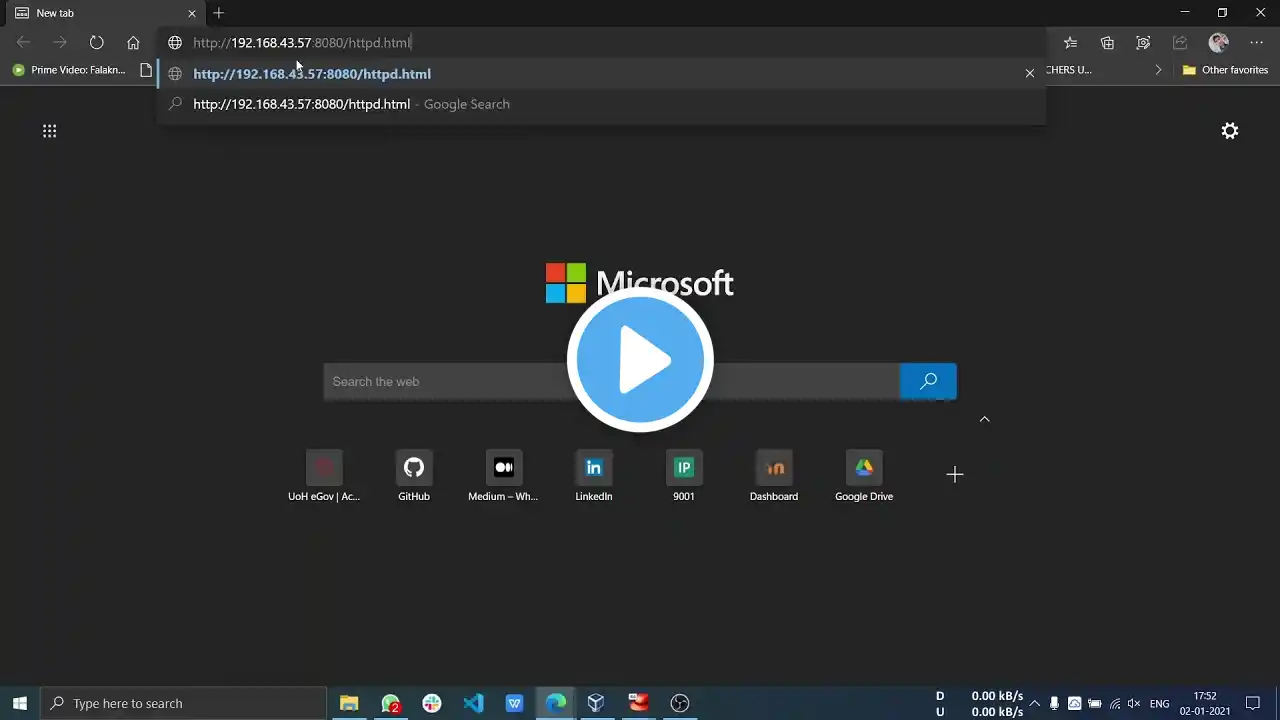Click the blue web search button
1280x720 pixels.
point(928,381)
